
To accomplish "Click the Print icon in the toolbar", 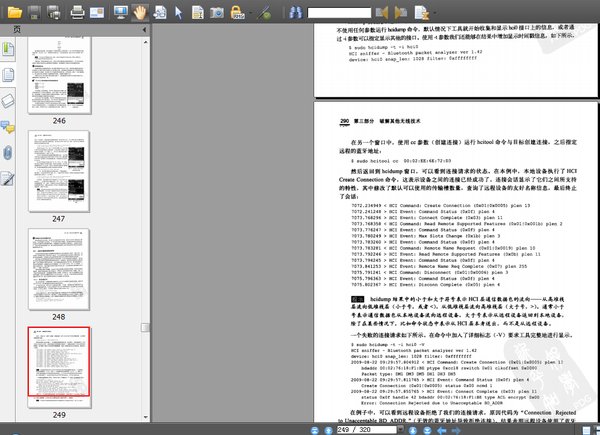I will click(x=77, y=13).
